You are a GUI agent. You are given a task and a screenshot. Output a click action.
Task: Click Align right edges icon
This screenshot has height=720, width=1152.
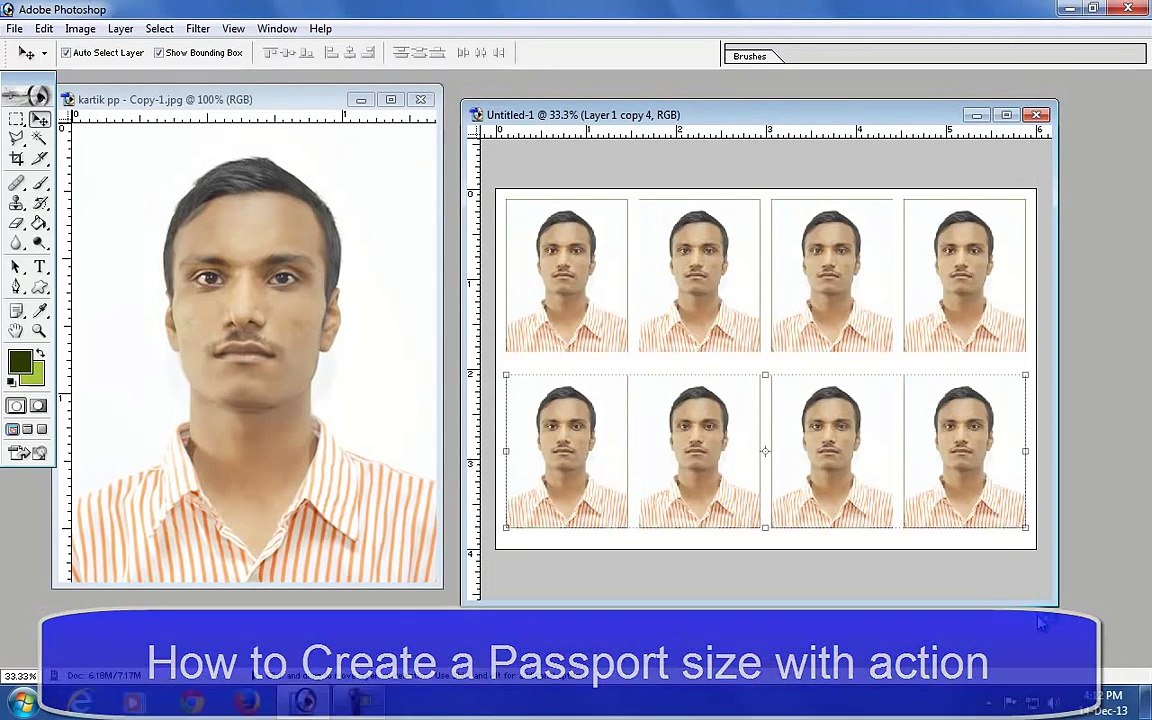(x=368, y=53)
